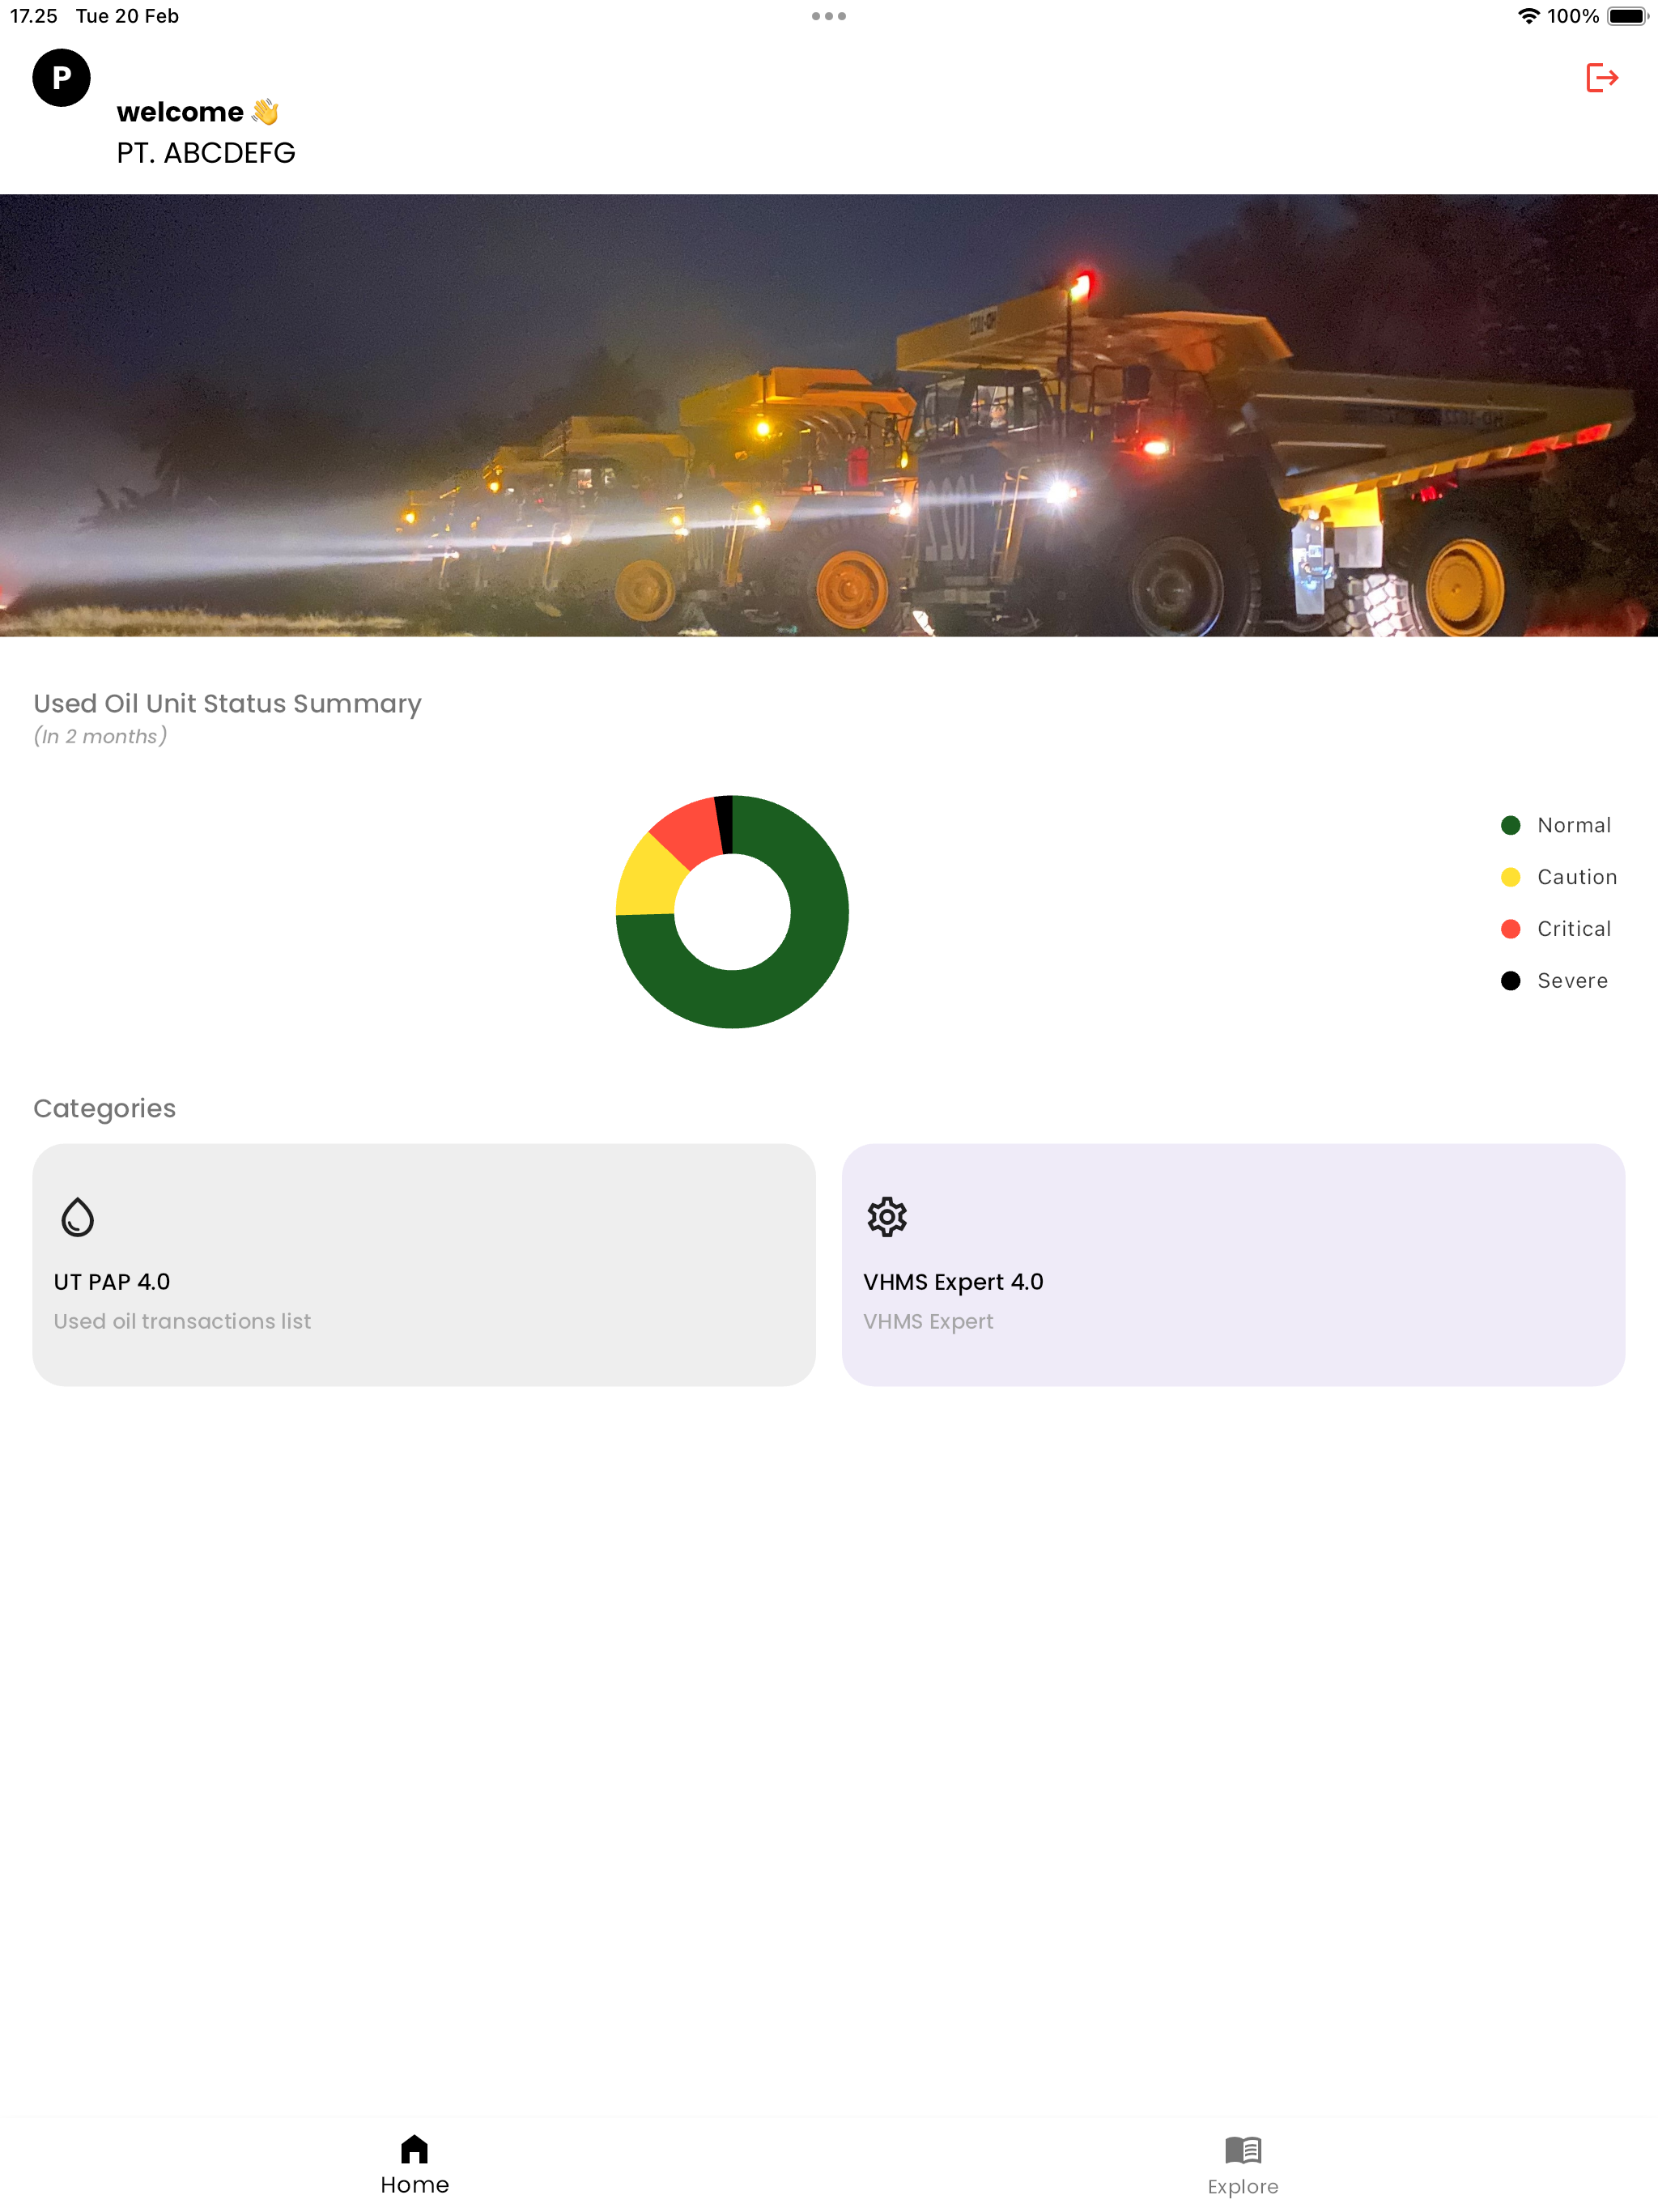Tap the Normal legend label
Screen dimensions: 1658x2212
pos(1574,825)
